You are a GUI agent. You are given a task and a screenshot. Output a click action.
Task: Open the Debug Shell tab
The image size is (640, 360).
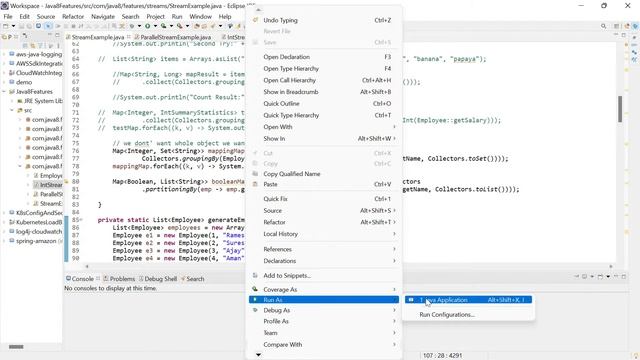[x=158, y=279]
